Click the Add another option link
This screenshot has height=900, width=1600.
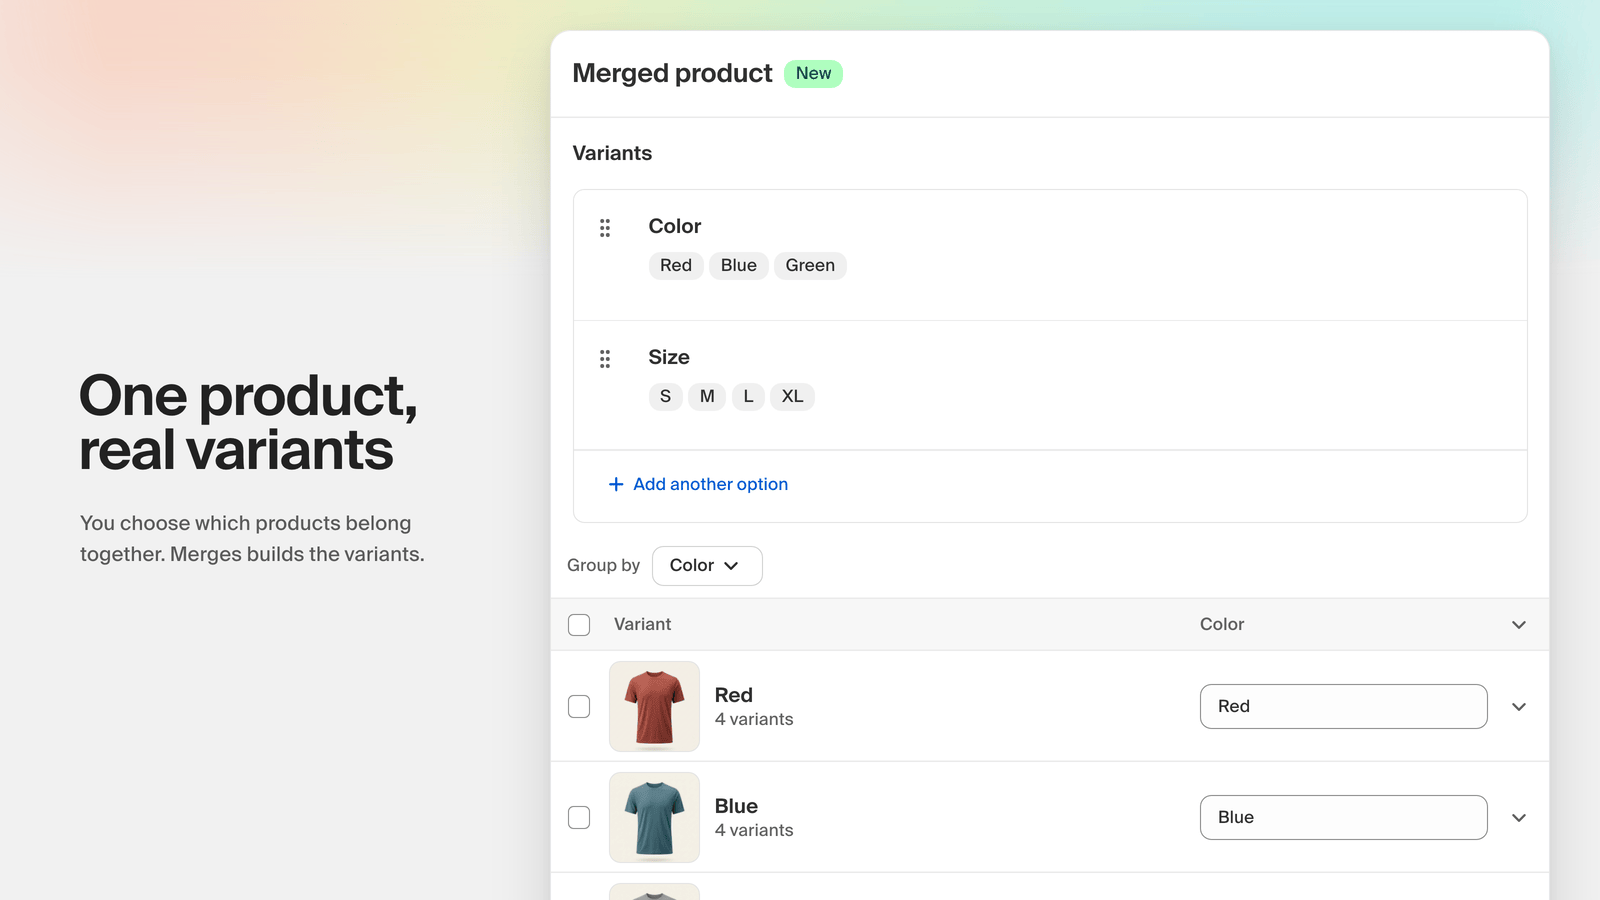(698, 484)
